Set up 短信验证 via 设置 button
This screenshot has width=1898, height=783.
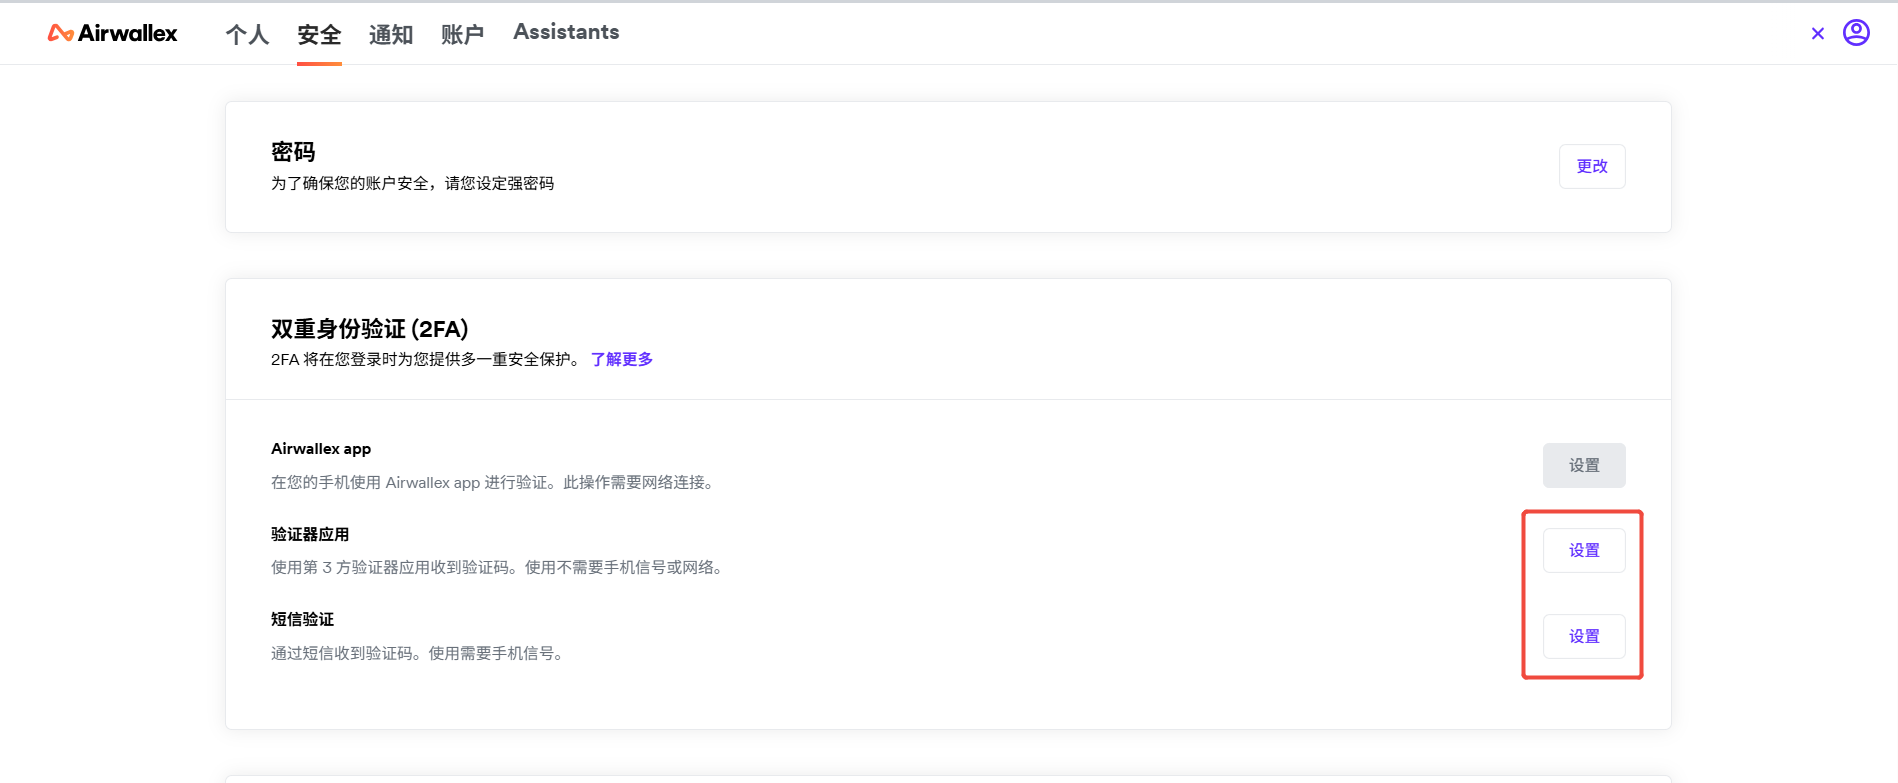1583,636
